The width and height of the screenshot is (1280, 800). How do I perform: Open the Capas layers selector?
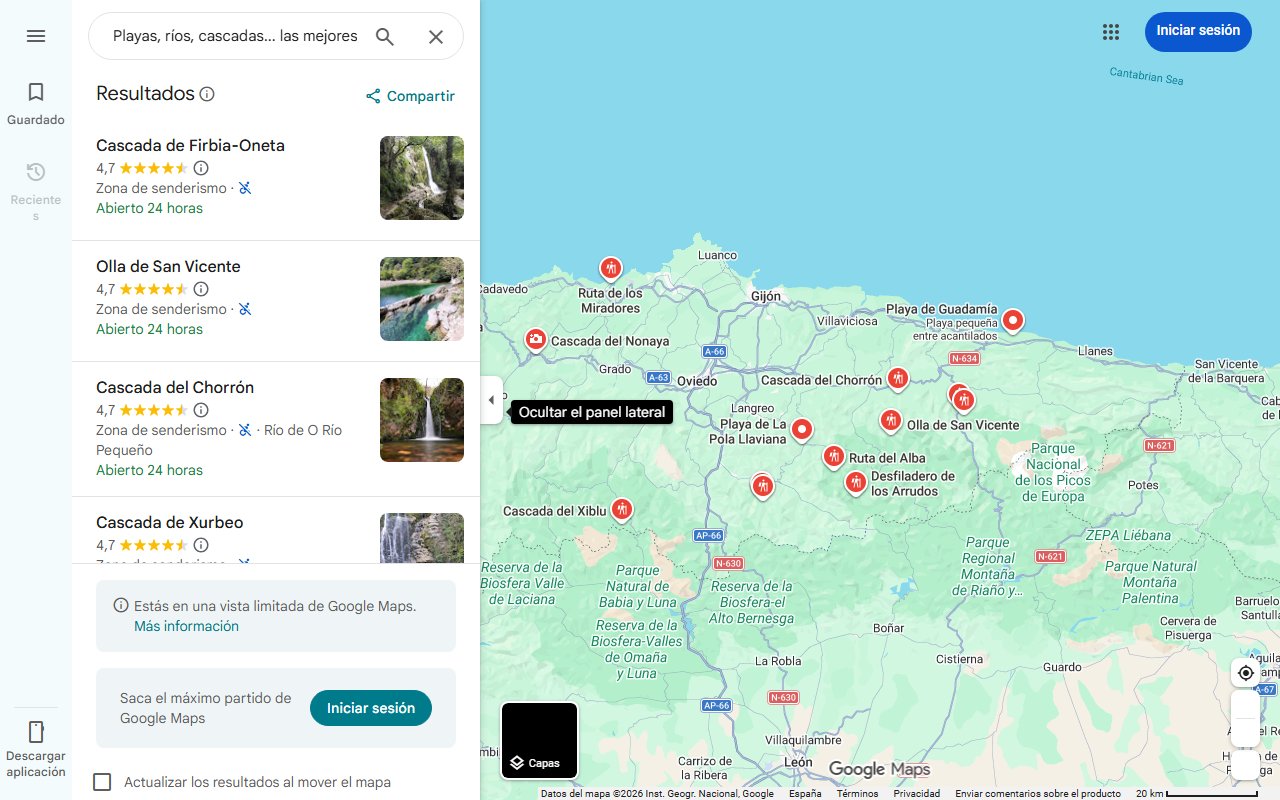pyautogui.click(x=539, y=741)
